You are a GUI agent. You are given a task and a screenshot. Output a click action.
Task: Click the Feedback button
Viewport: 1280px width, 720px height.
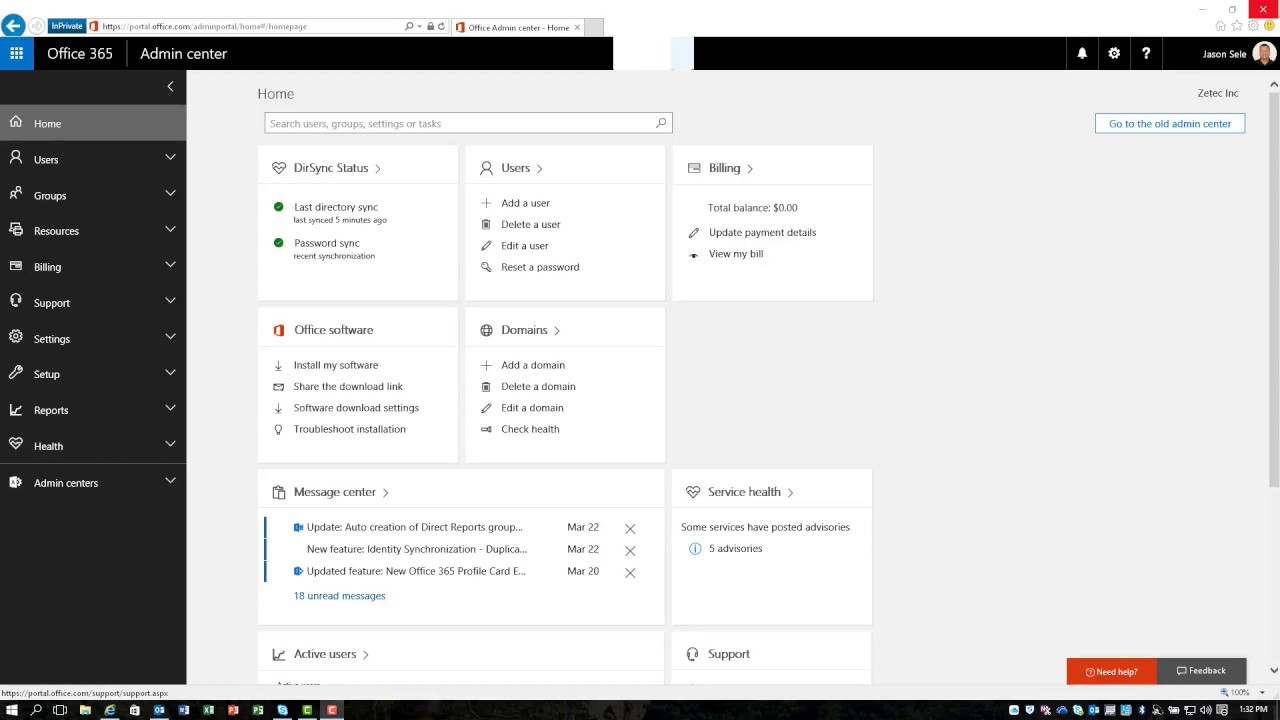(1201, 671)
